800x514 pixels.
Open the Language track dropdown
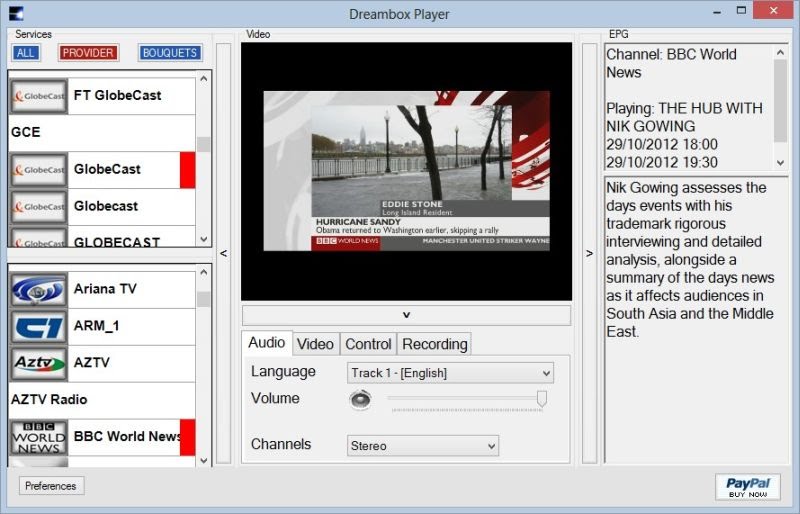click(450, 373)
